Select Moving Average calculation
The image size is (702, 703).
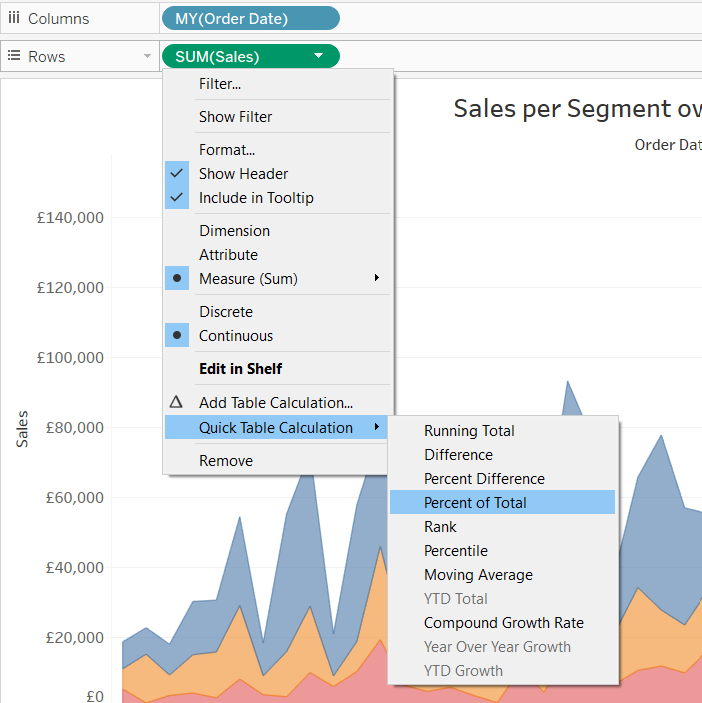click(x=478, y=575)
